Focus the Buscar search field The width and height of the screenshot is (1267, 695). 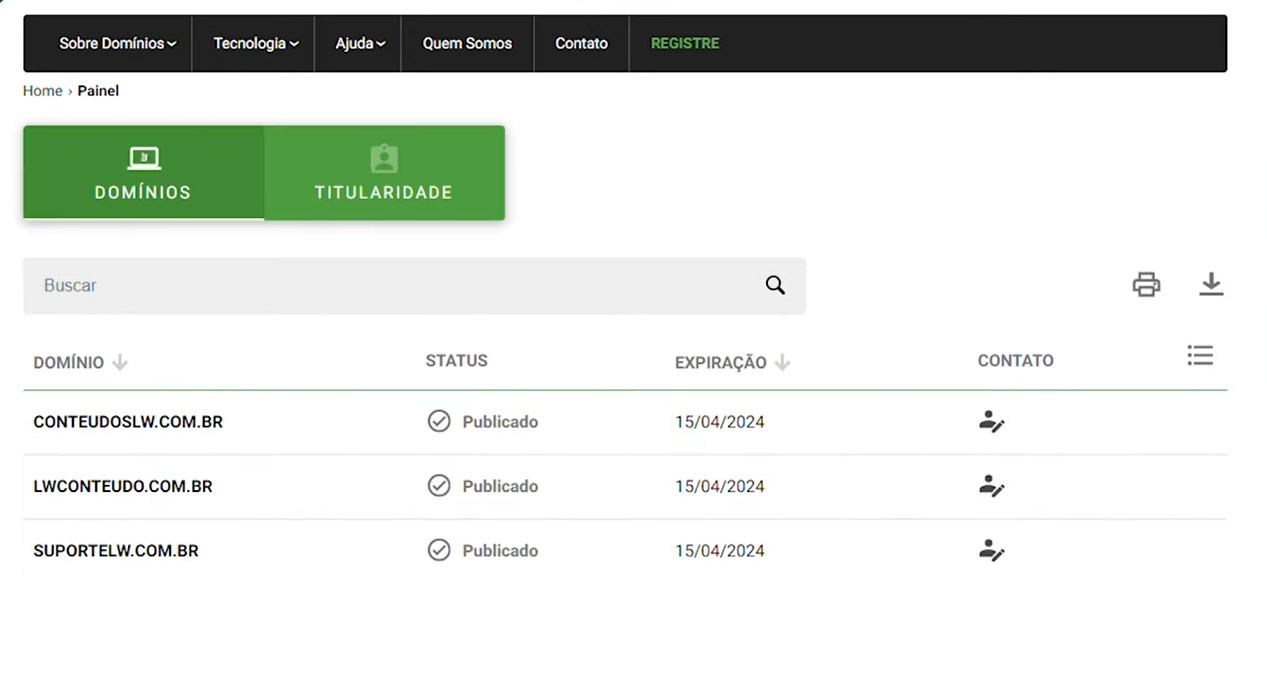(414, 286)
